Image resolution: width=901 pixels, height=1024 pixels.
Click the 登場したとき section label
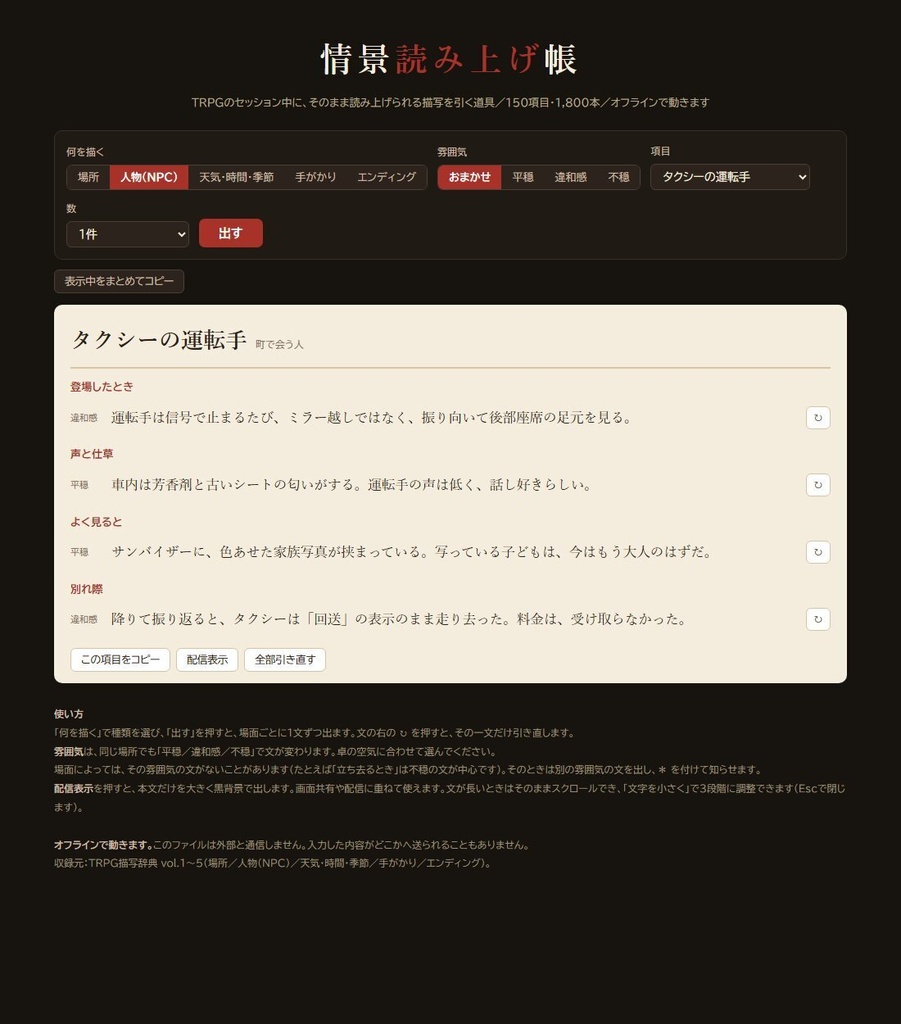(x=102, y=387)
